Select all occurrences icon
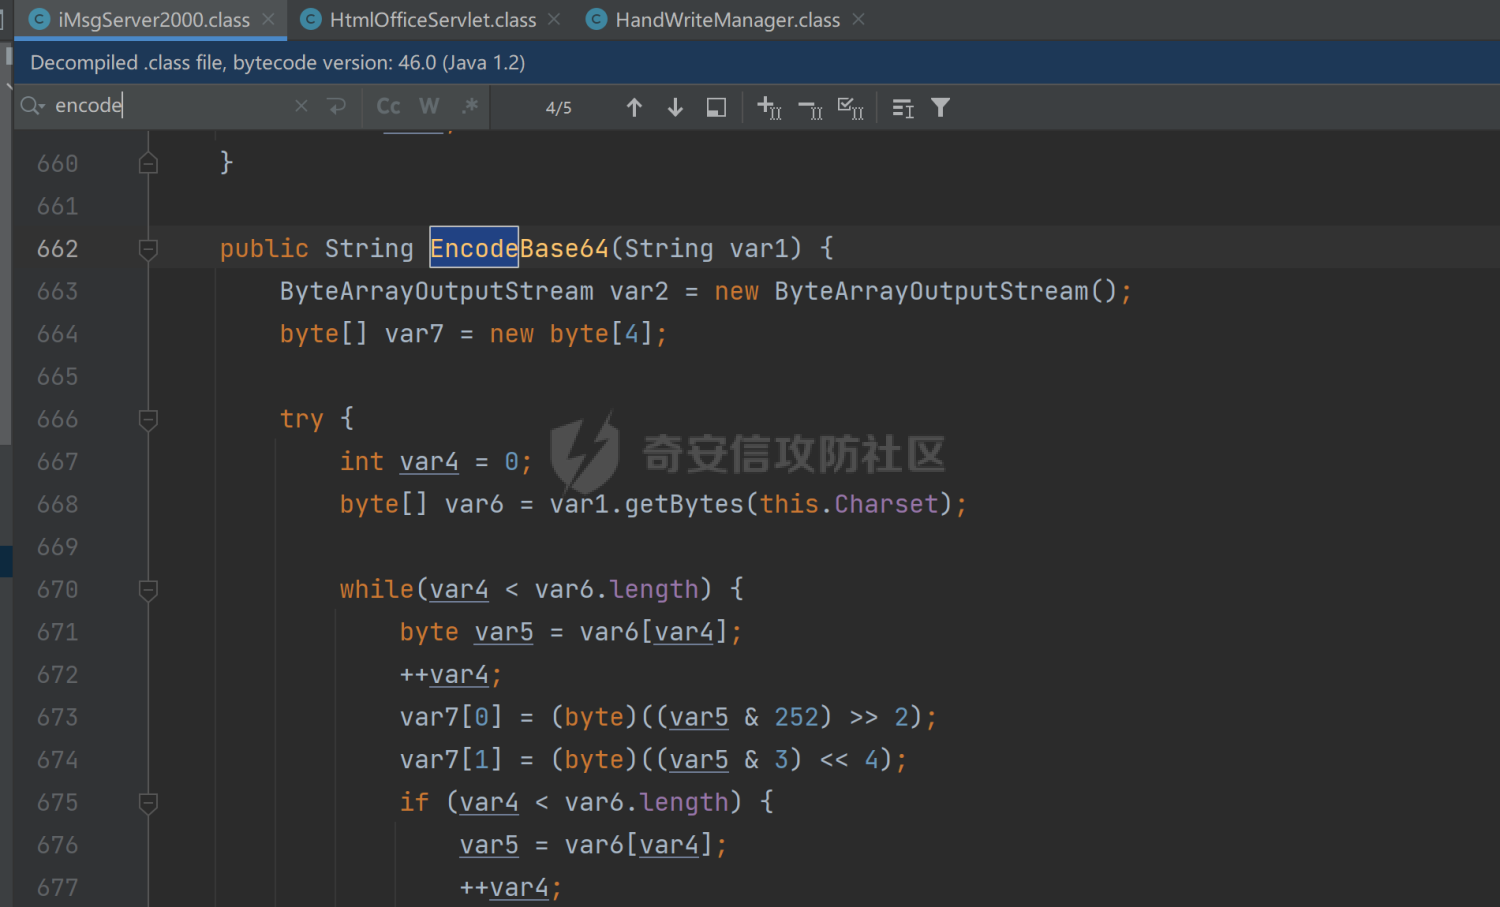The image size is (1500, 907). click(851, 107)
